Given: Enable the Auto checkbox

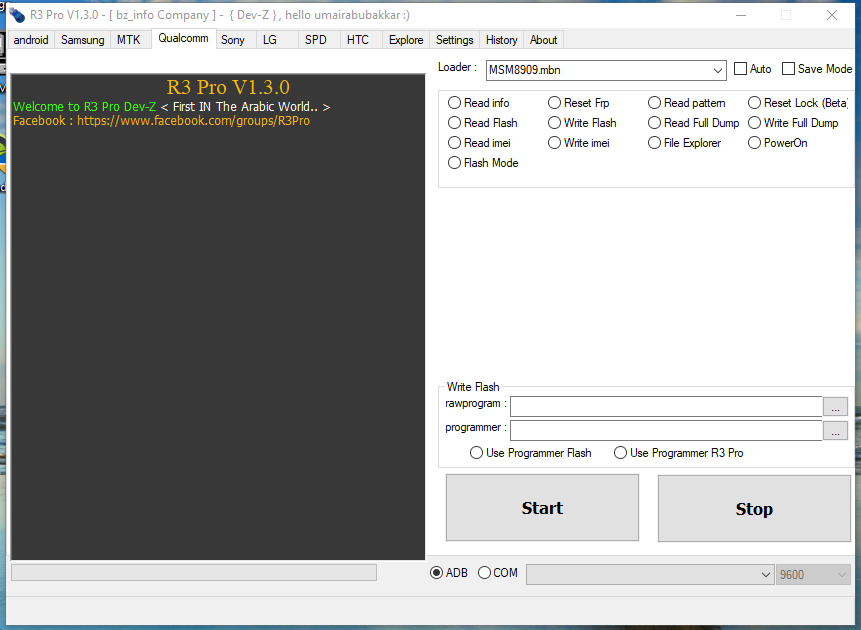Looking at the screenshot, I should 753,69.
